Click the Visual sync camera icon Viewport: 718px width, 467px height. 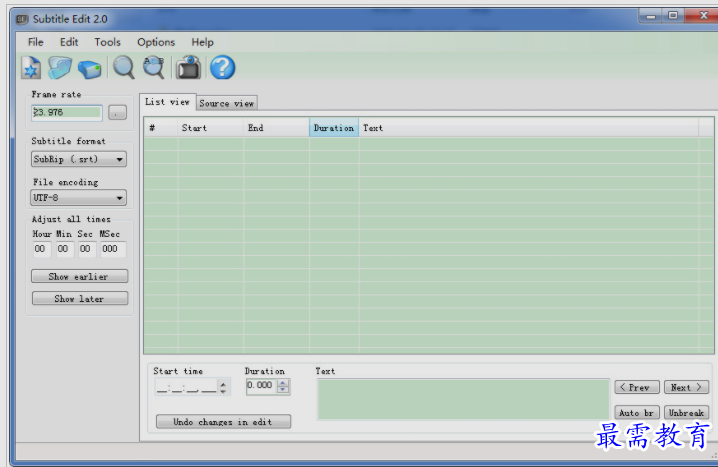point(188,68)
